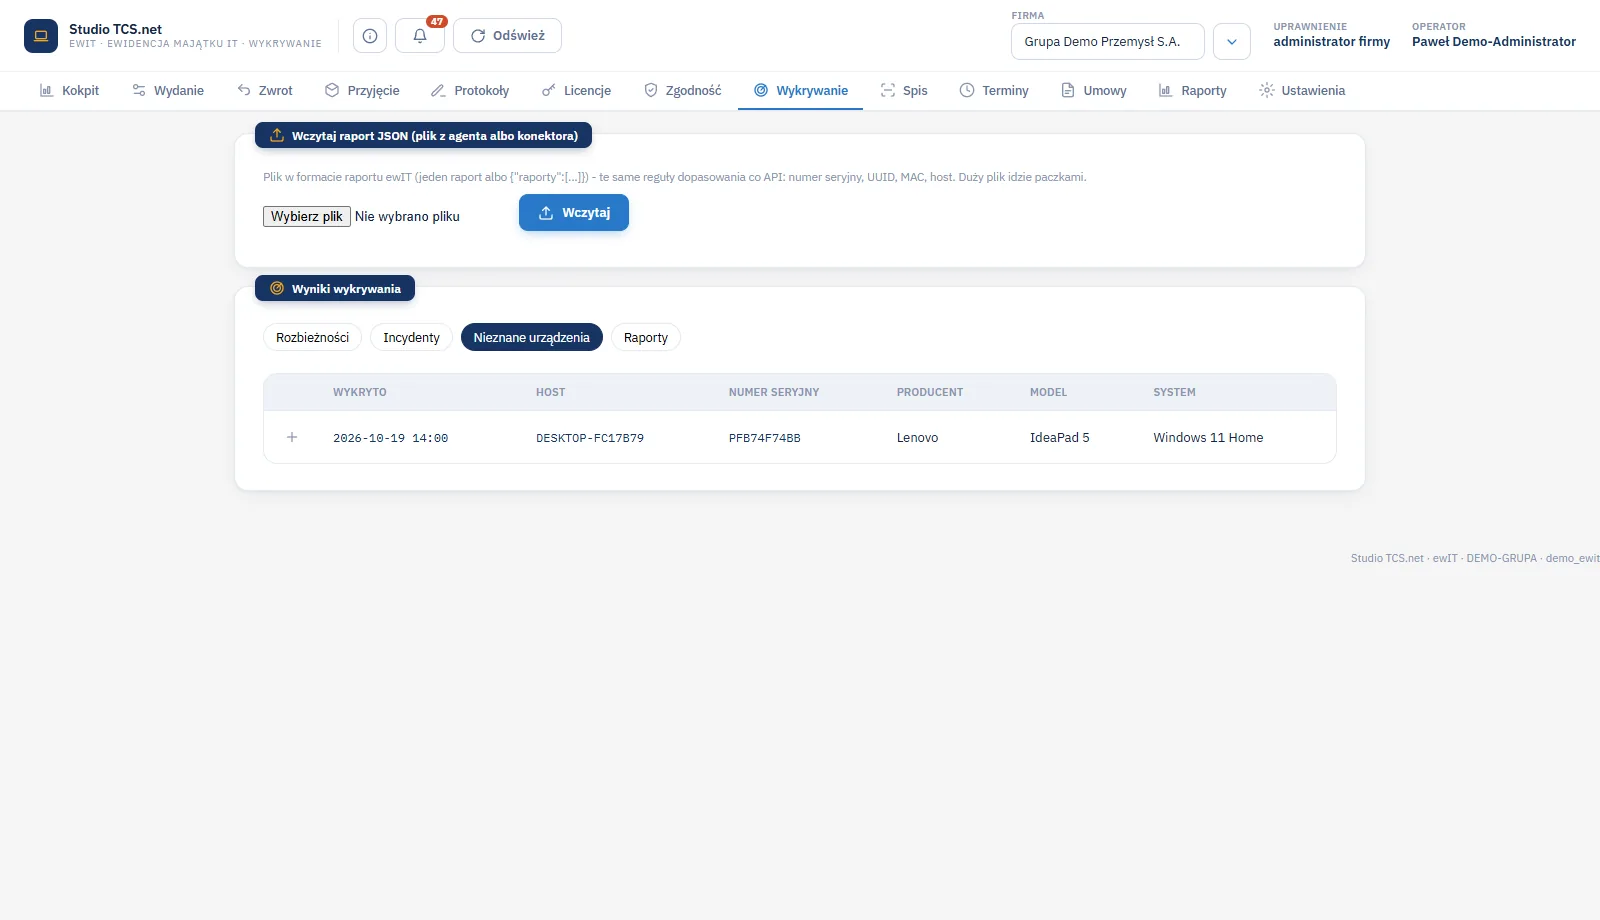1600x920 pixels.
Task: Click the Wybierz plik file chooser
Action: click(x=307, y=217)
